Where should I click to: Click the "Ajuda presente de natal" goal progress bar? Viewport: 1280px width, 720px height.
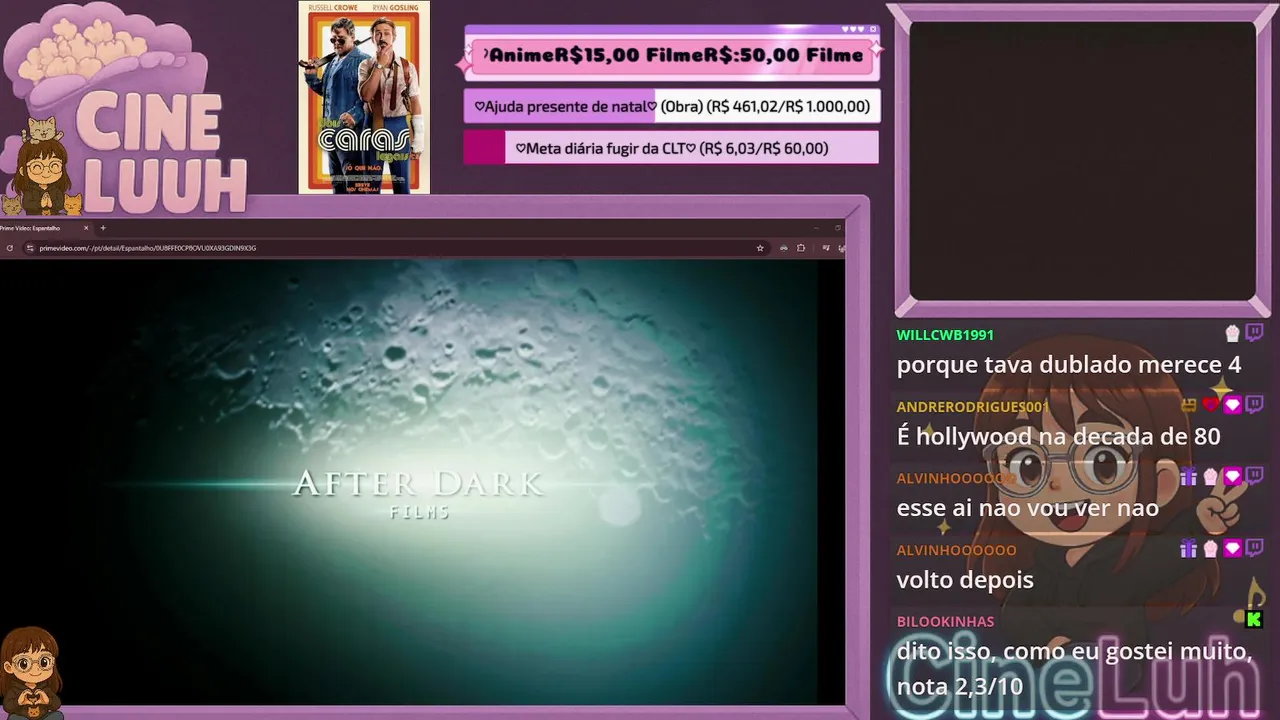672,106
